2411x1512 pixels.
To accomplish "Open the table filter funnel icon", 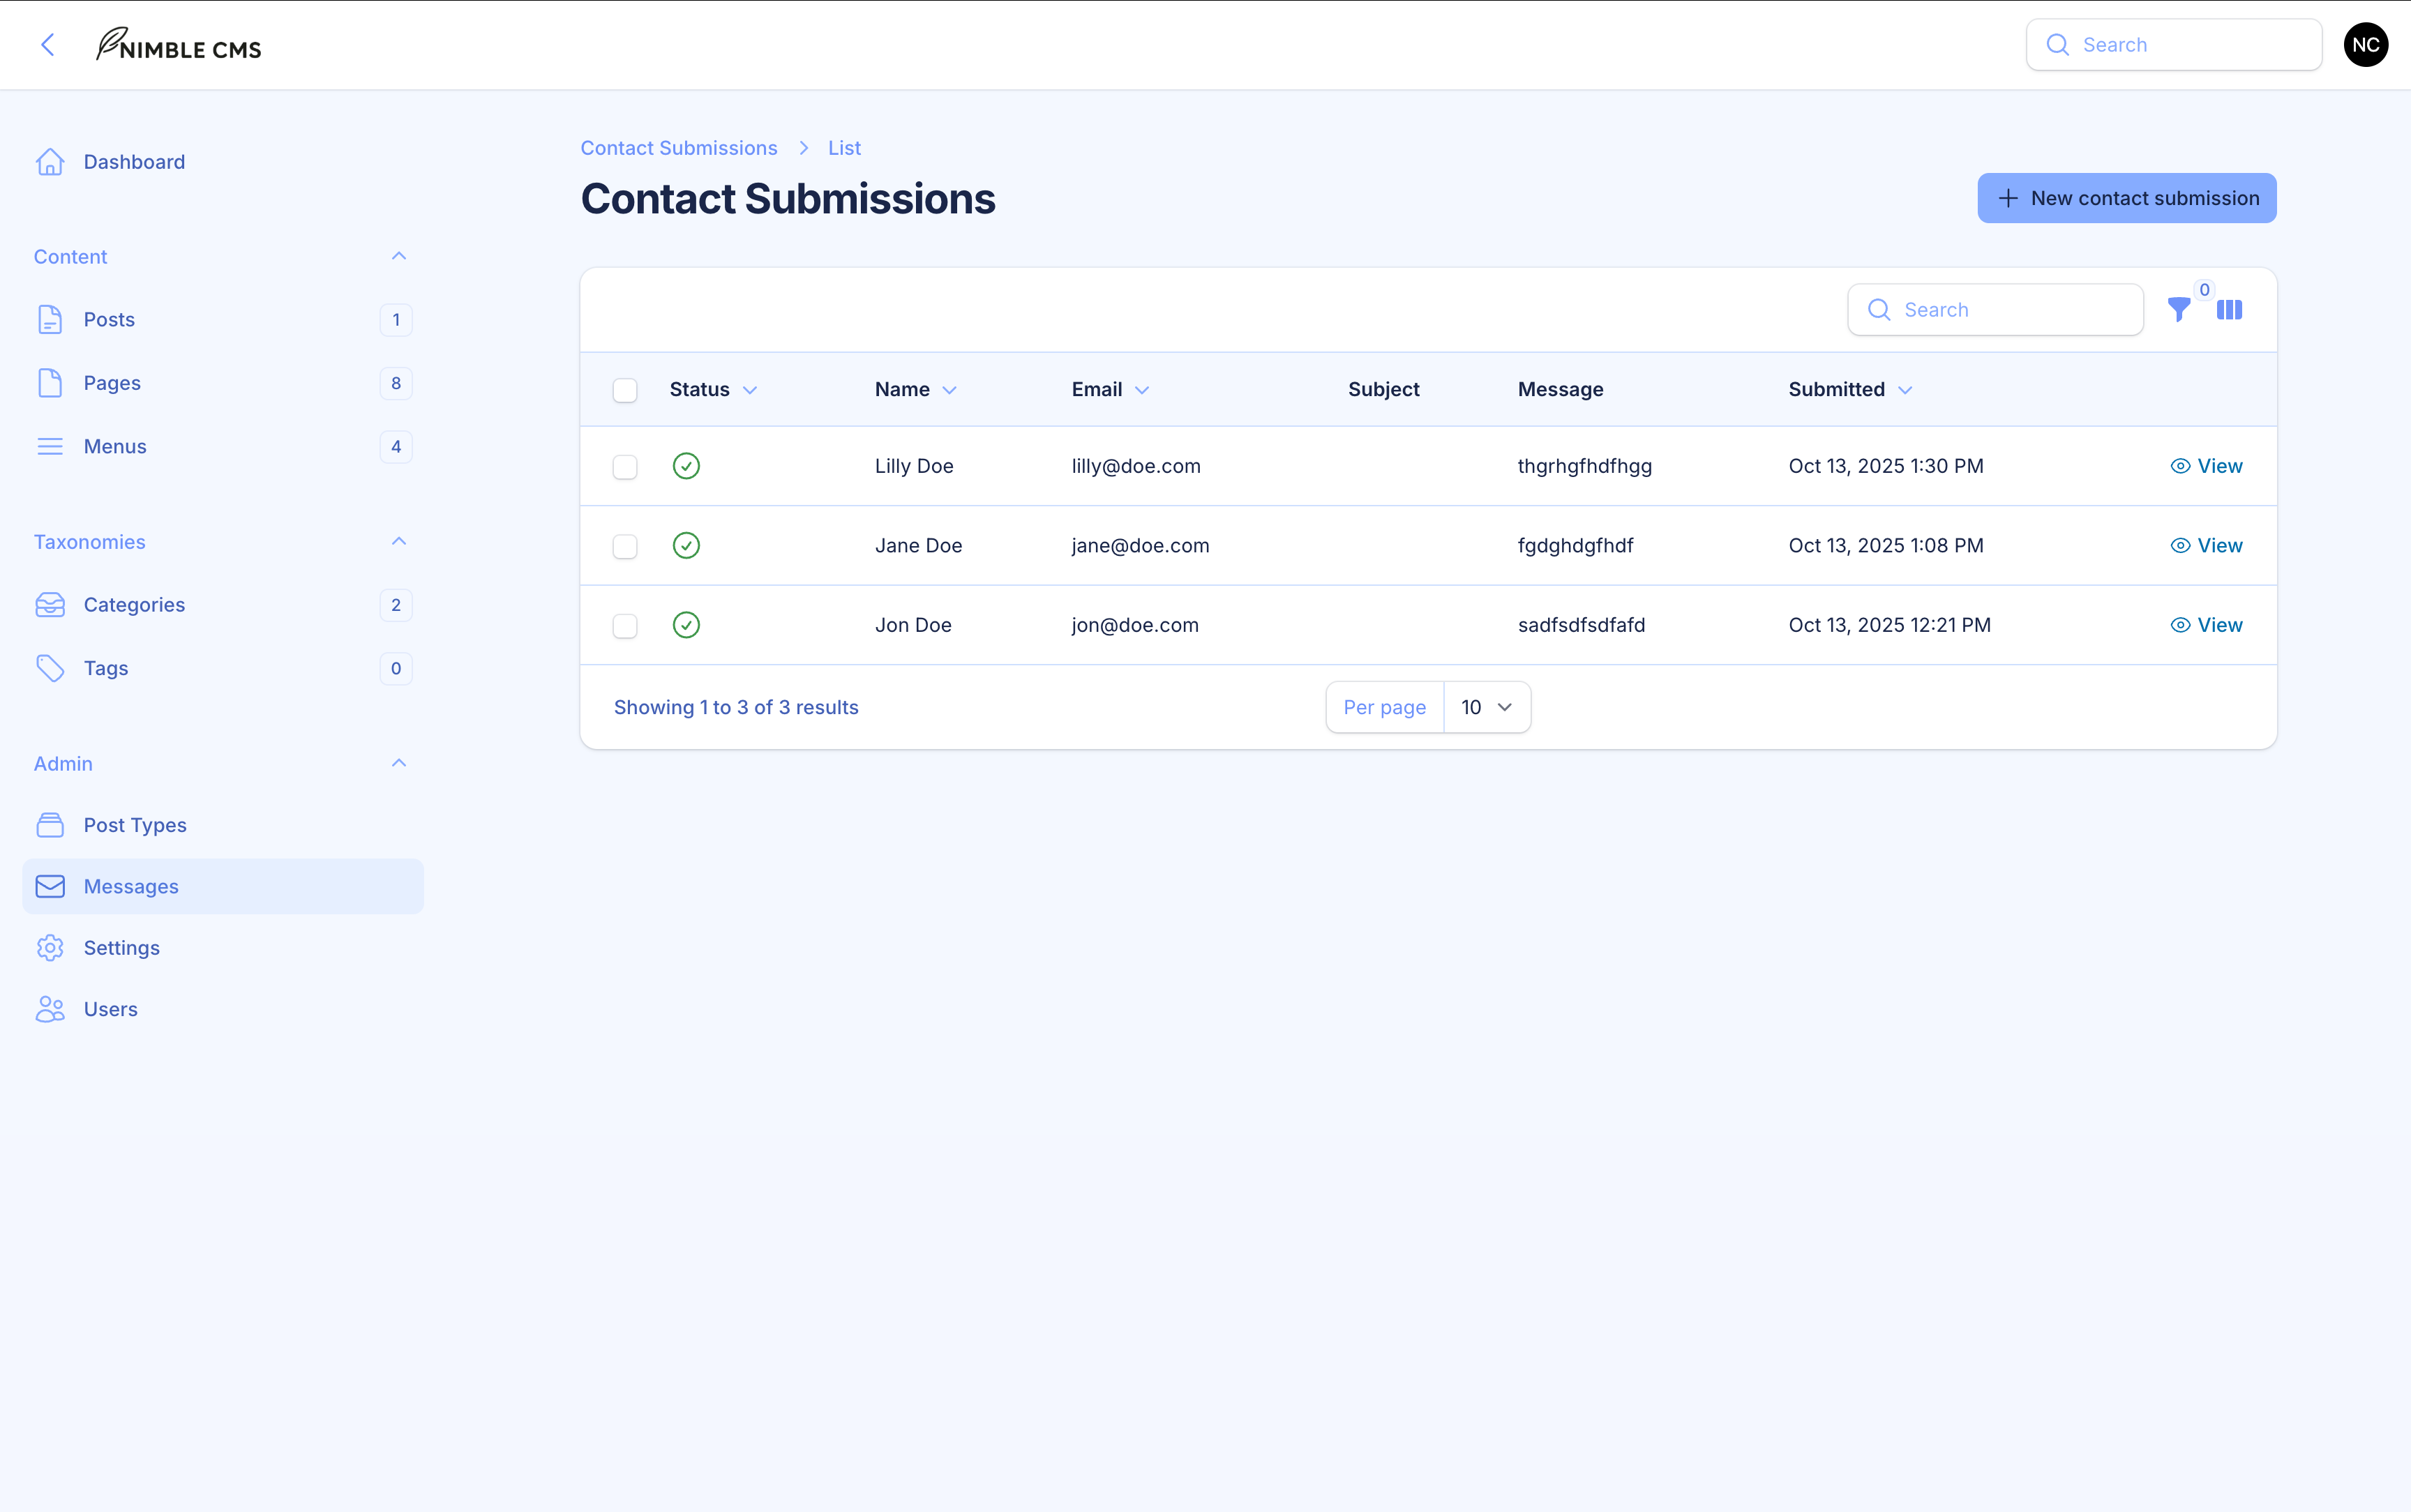I will (x=2178, y=310).
